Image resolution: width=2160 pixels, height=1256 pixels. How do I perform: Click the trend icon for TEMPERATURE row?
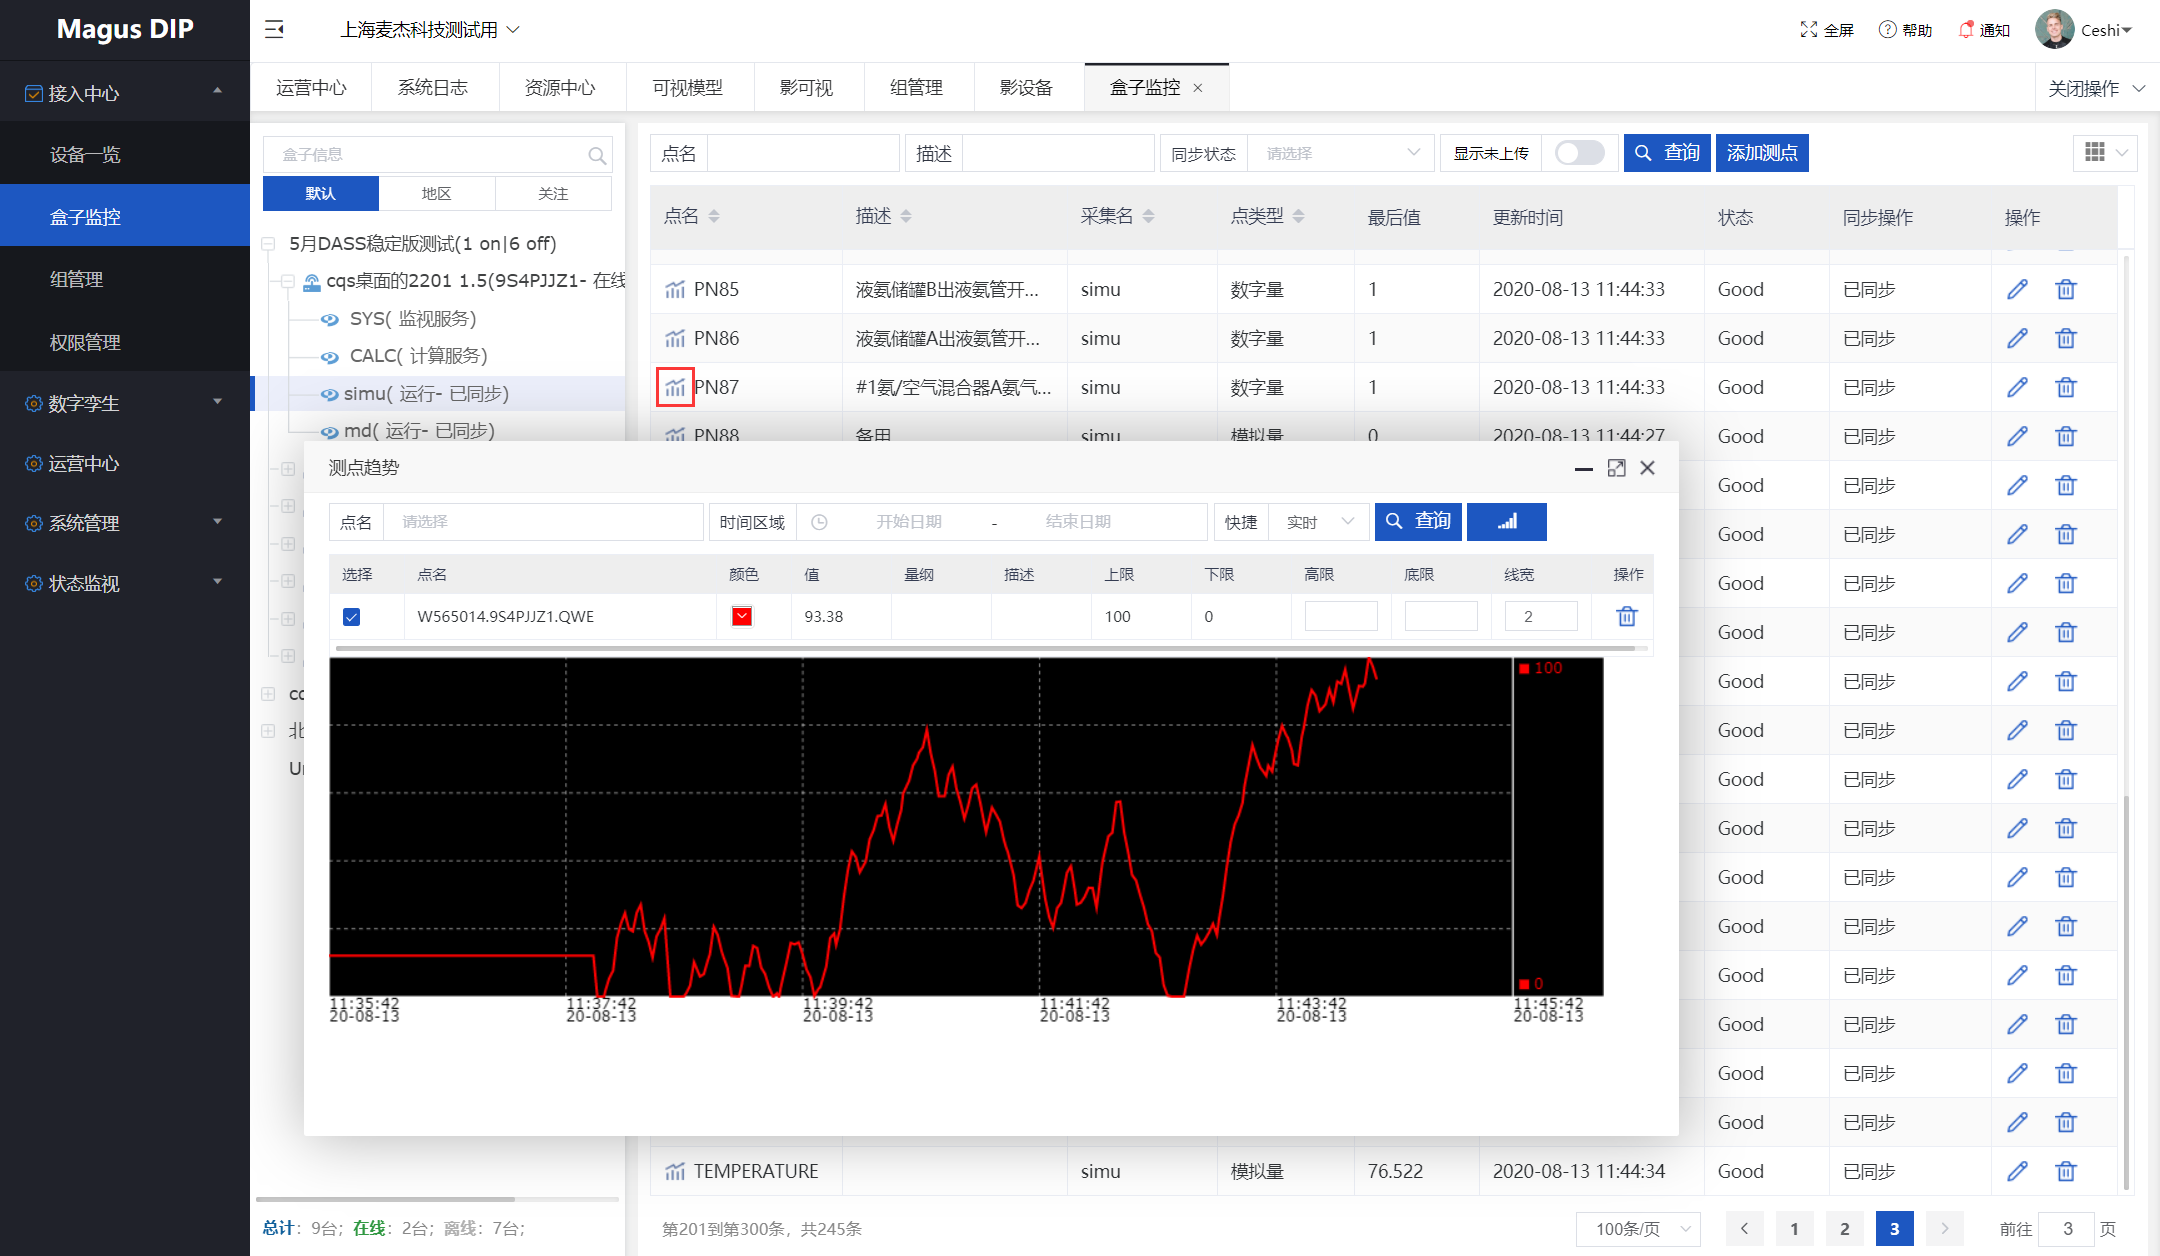(675, 1171)
